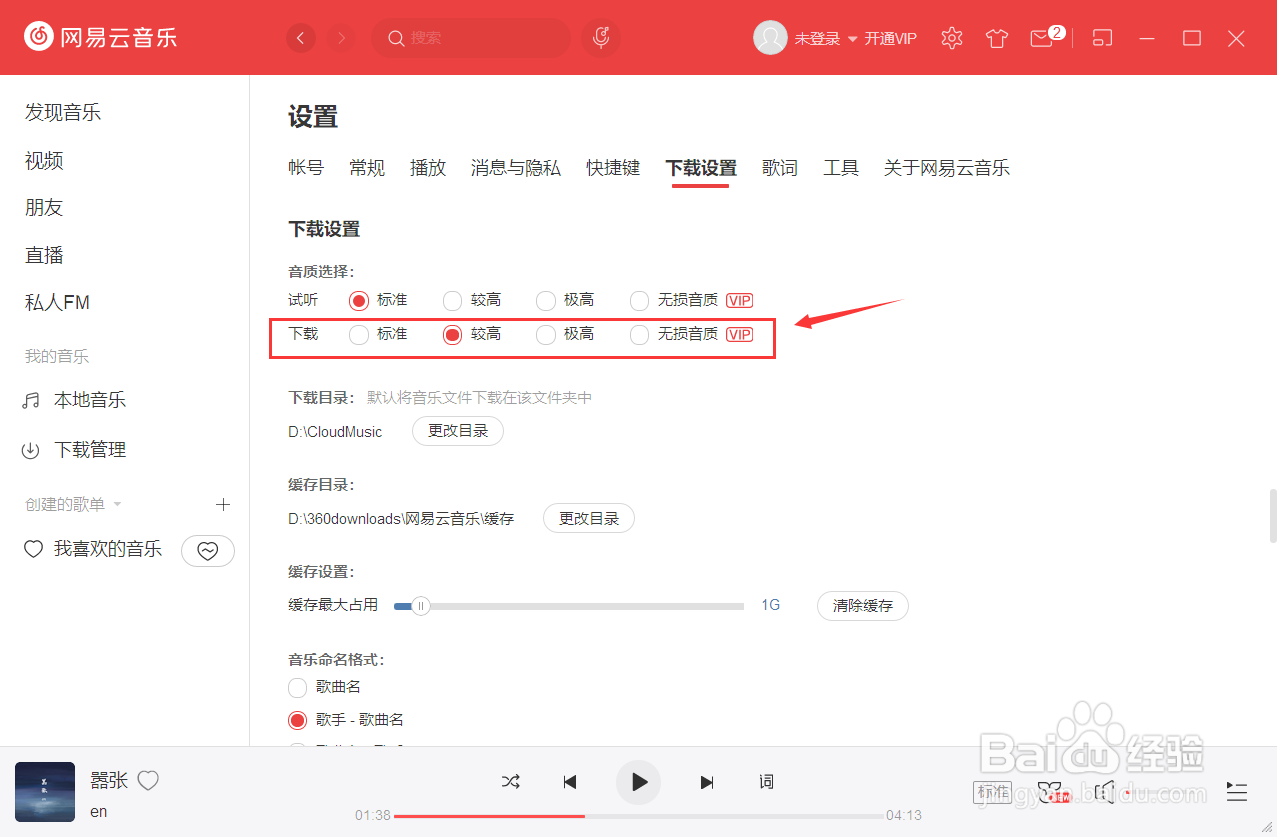Screen dimensions: 1277x837
Task: Open the 帐号 settings tab
Action: tap(306, 168)
